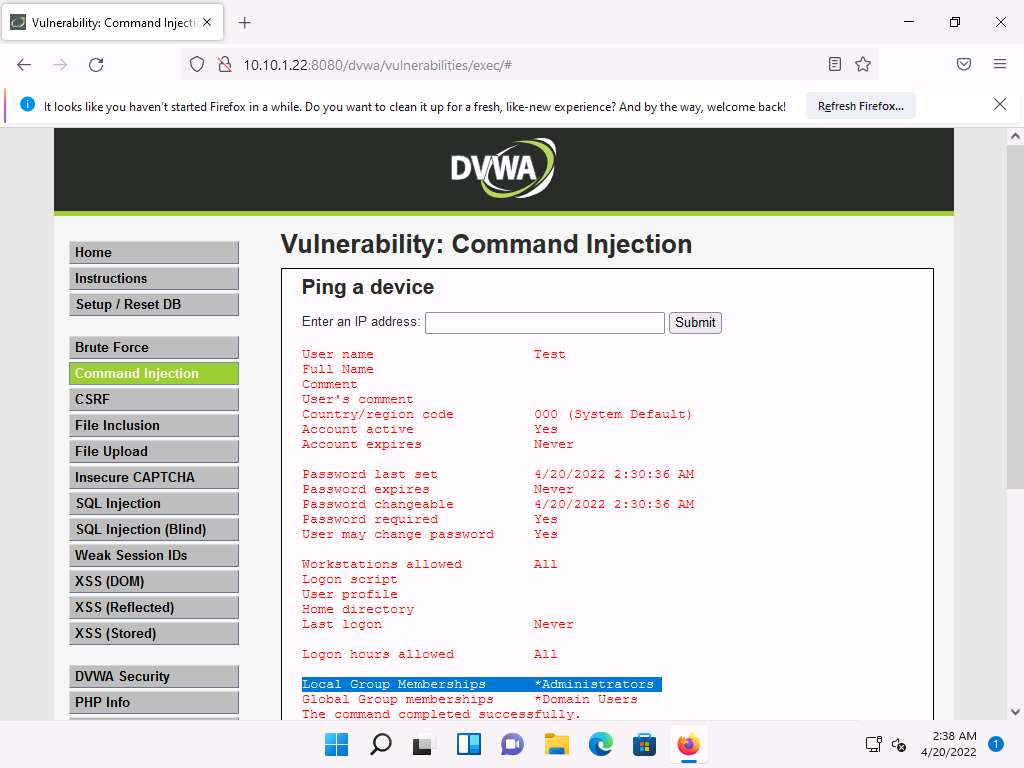Image resolution: width=1024 pixels, height=768 pixels.
Task: Open the Firefox hamburger application menu
Action: click(999, 65)
